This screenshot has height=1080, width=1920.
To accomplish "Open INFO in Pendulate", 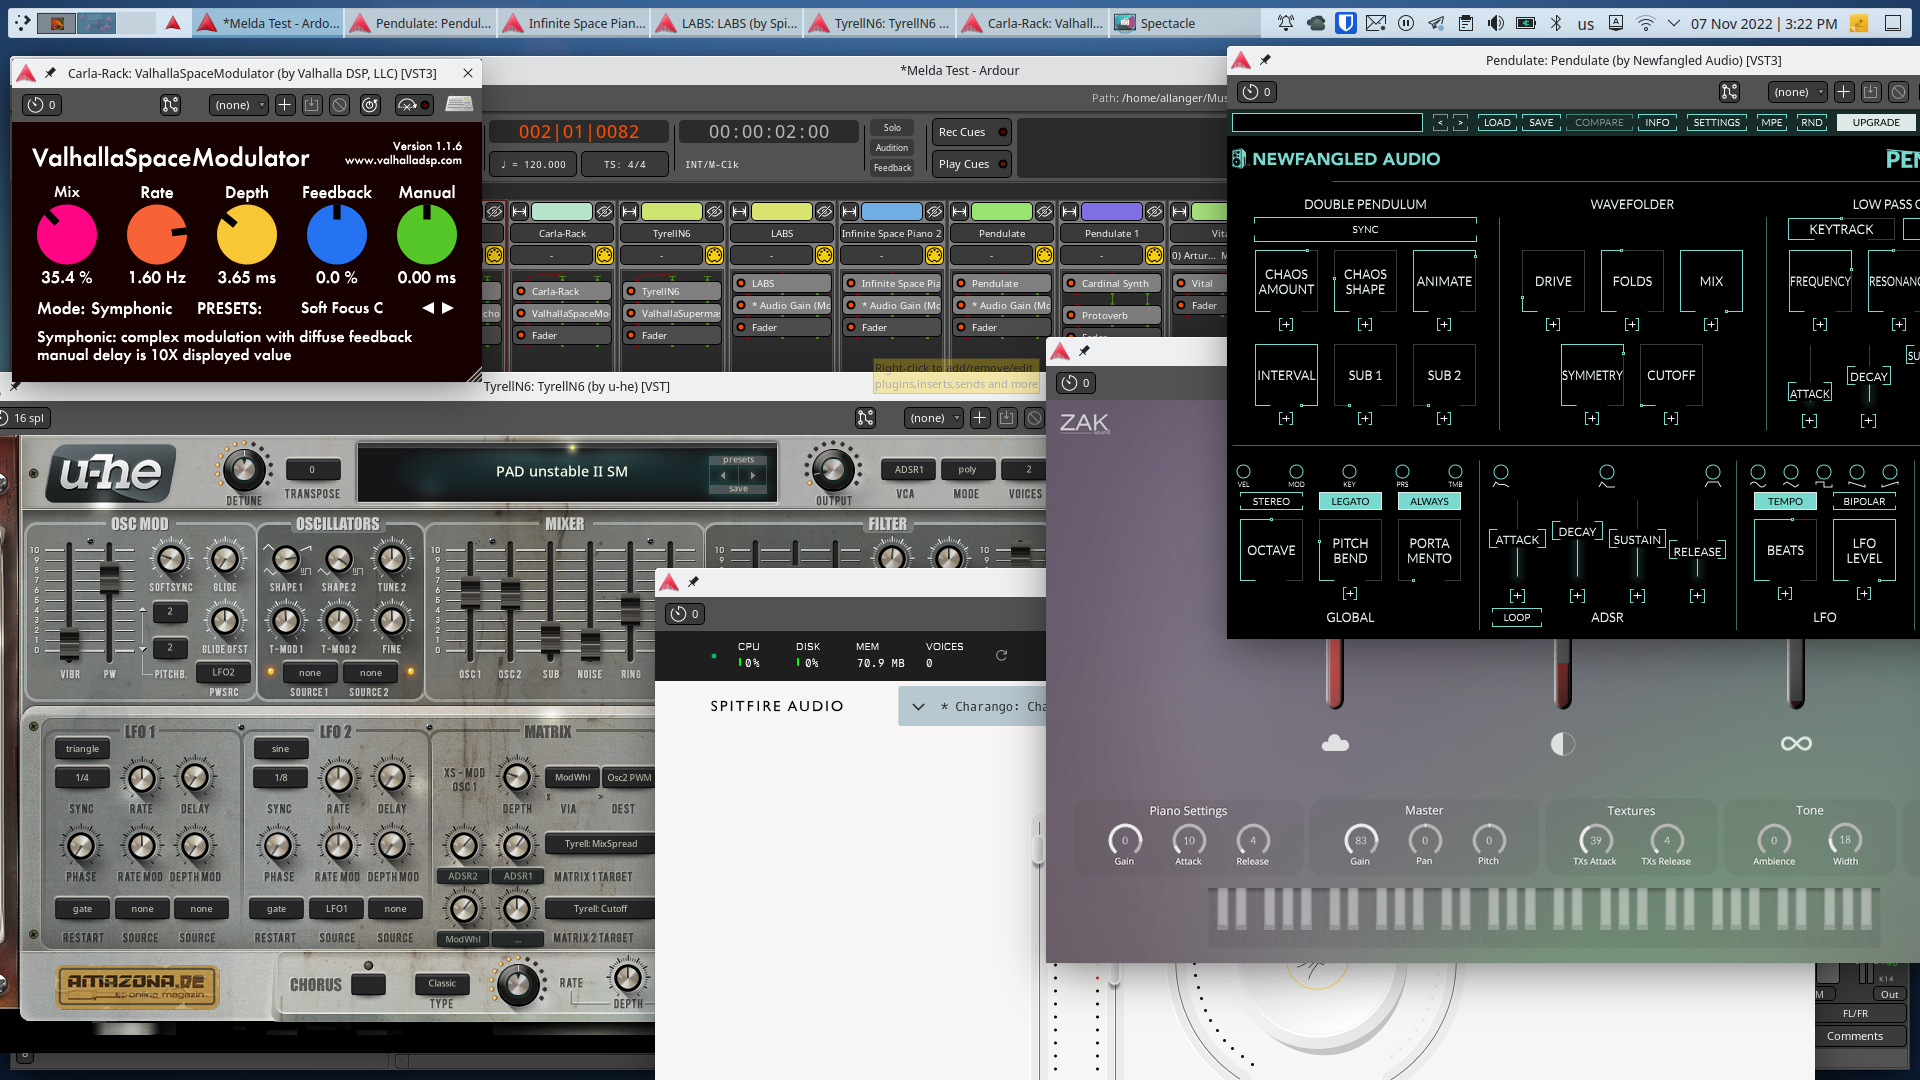I will point(1657,123).
